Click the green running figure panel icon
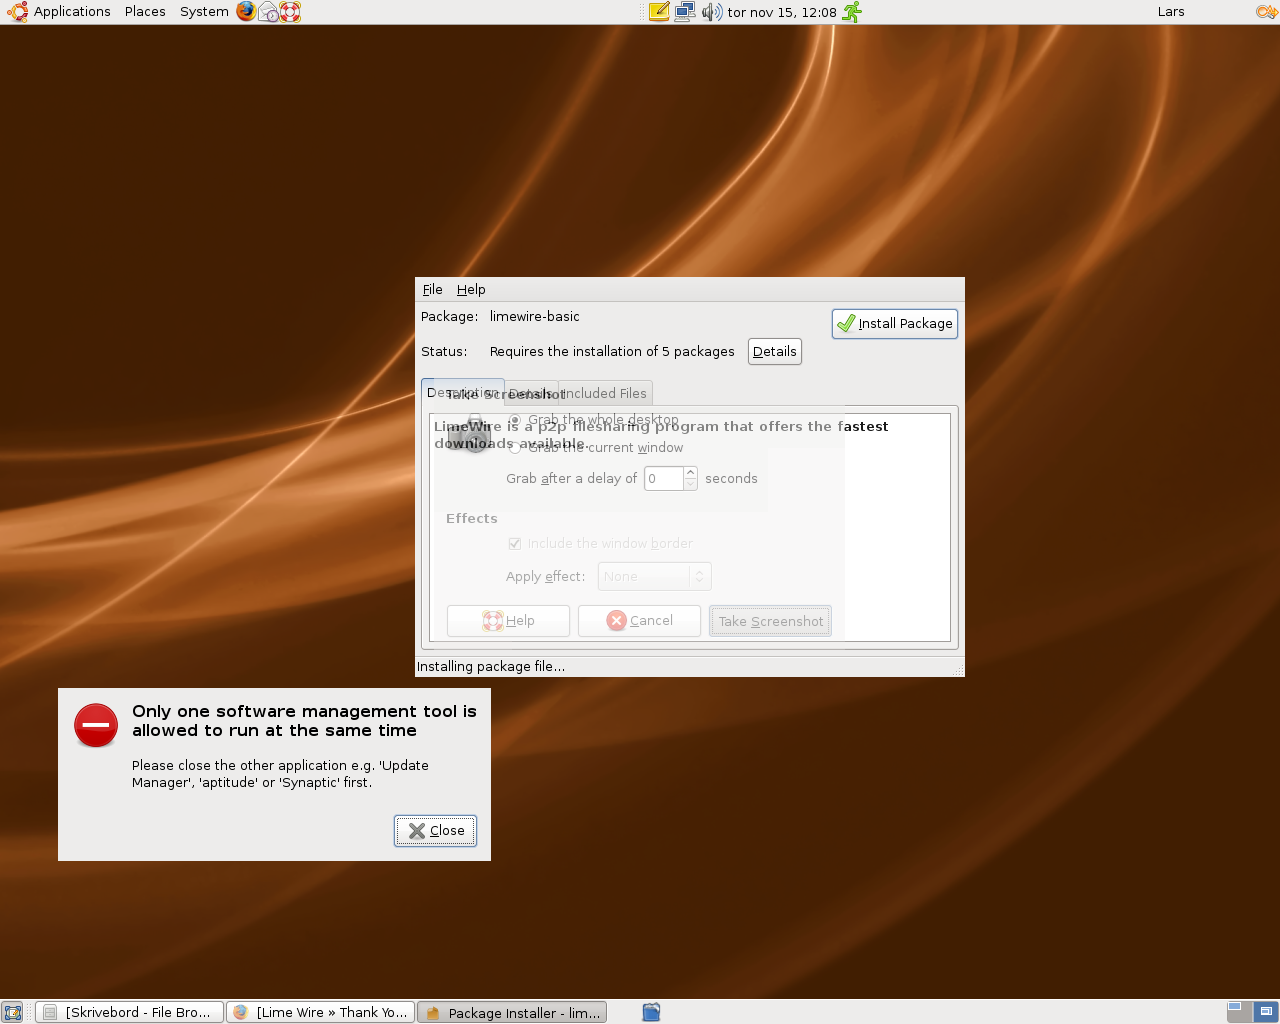The height and width of the screenshot is (1024, 1280). click(x=852, y=12)
